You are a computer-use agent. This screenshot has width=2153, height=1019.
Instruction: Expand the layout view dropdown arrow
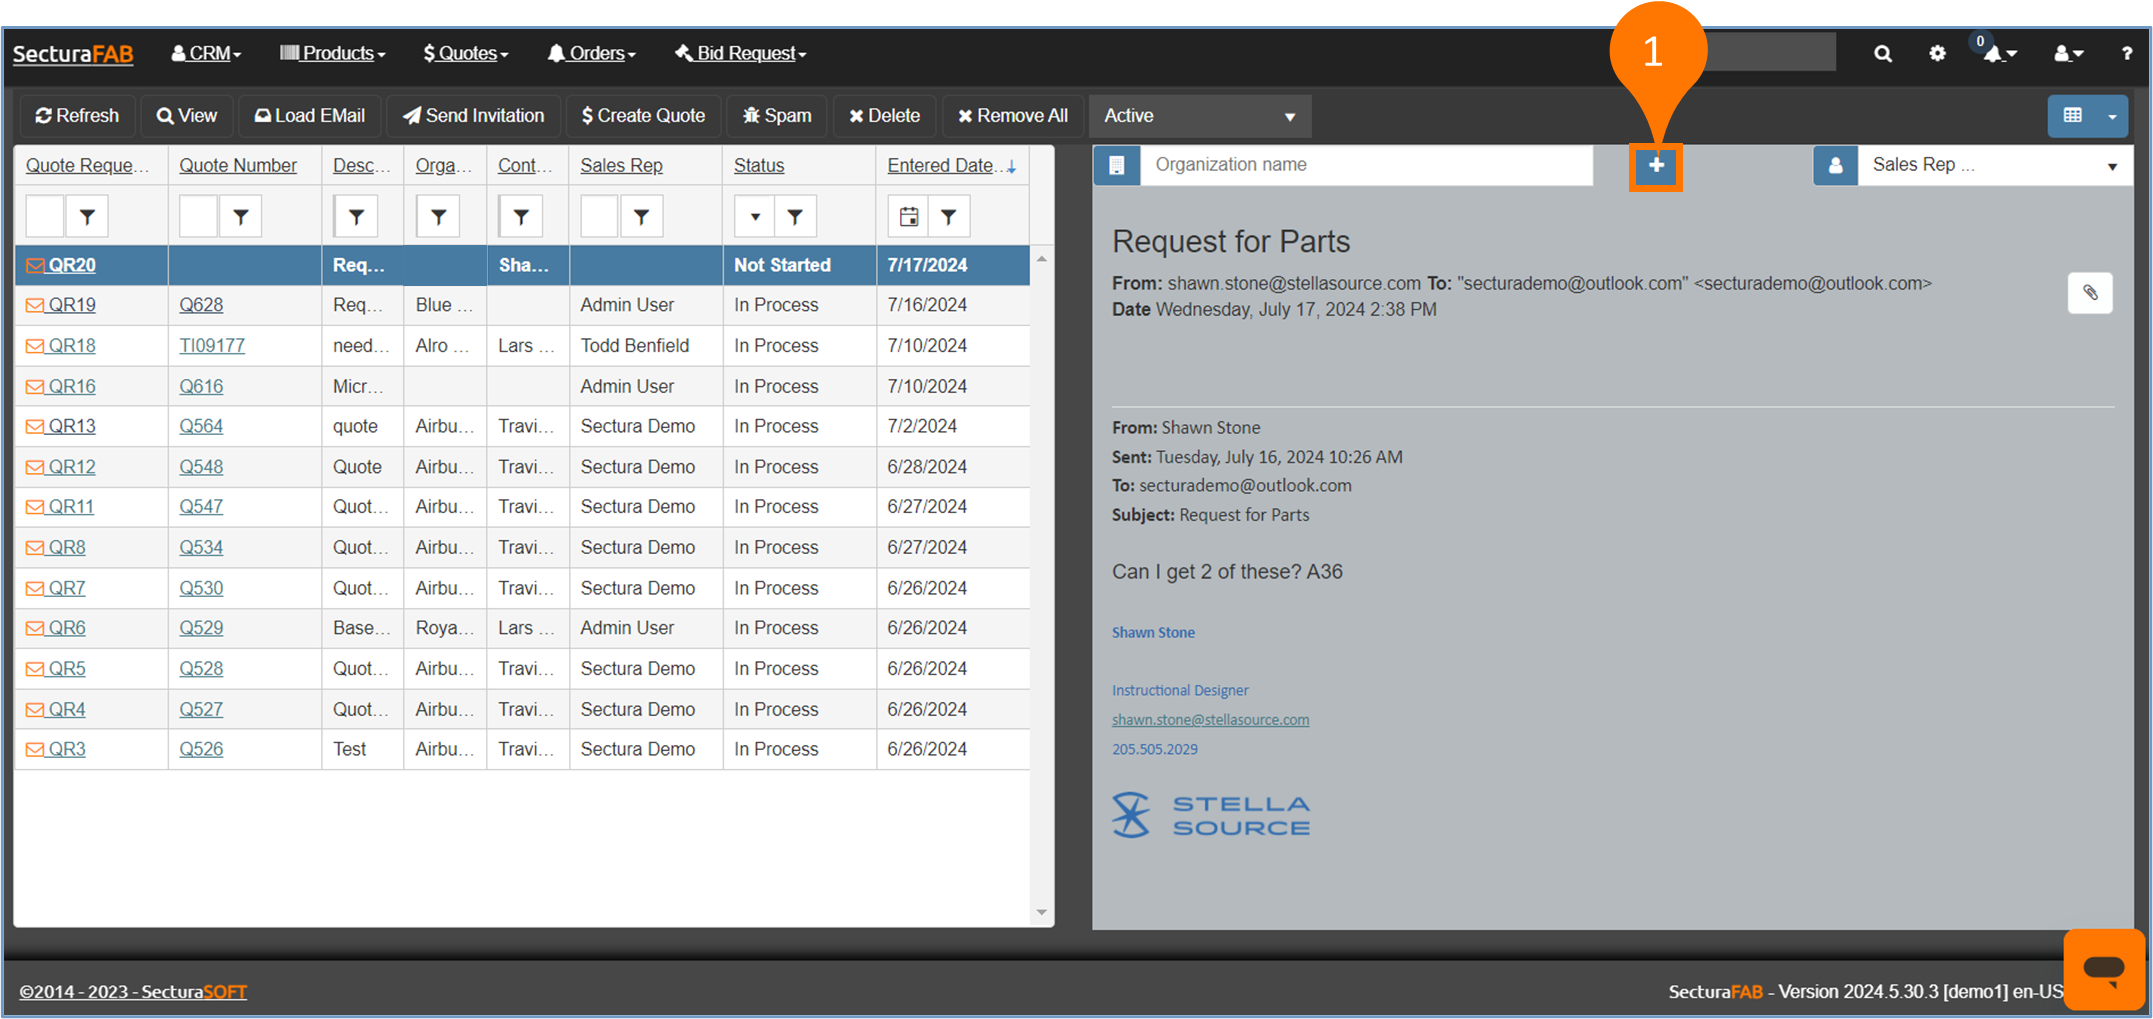click(x=2112, y=116)
